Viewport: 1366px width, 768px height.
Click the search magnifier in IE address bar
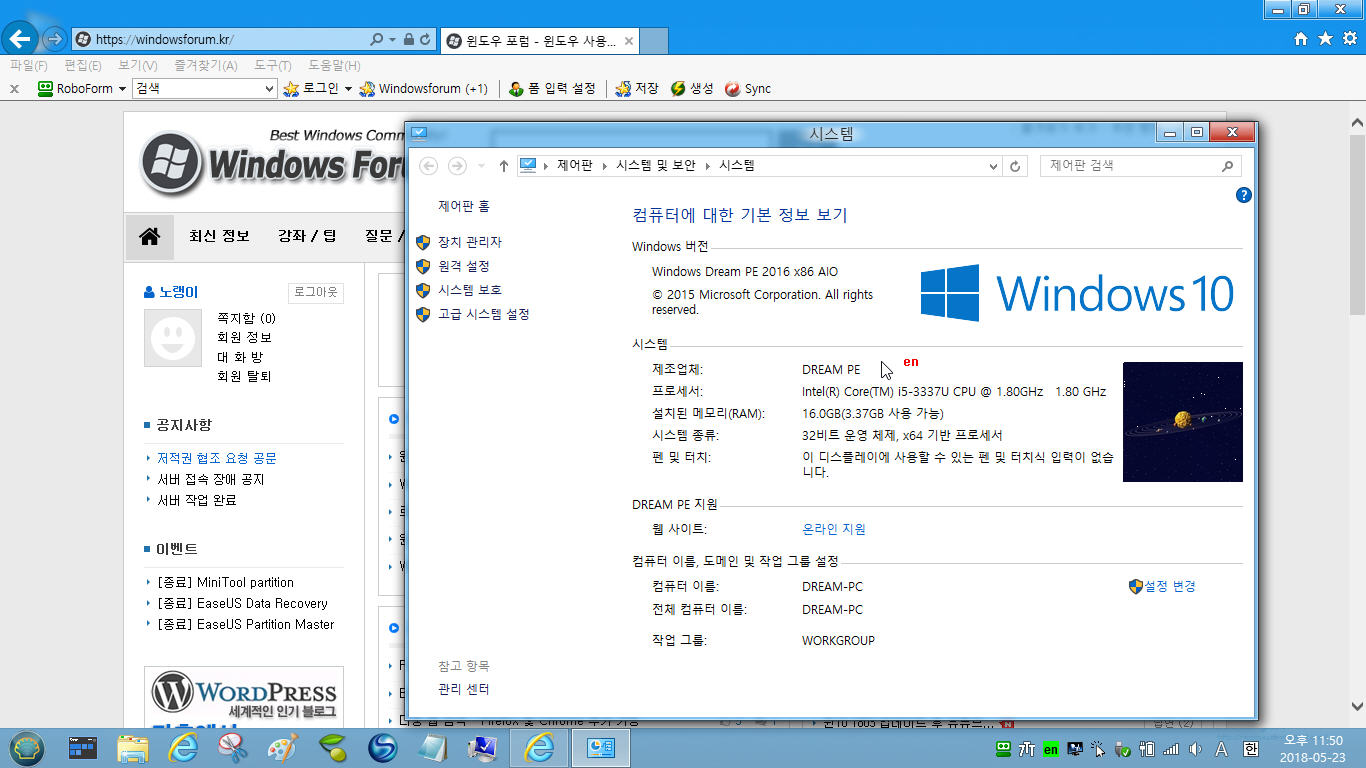pos(376,40)
